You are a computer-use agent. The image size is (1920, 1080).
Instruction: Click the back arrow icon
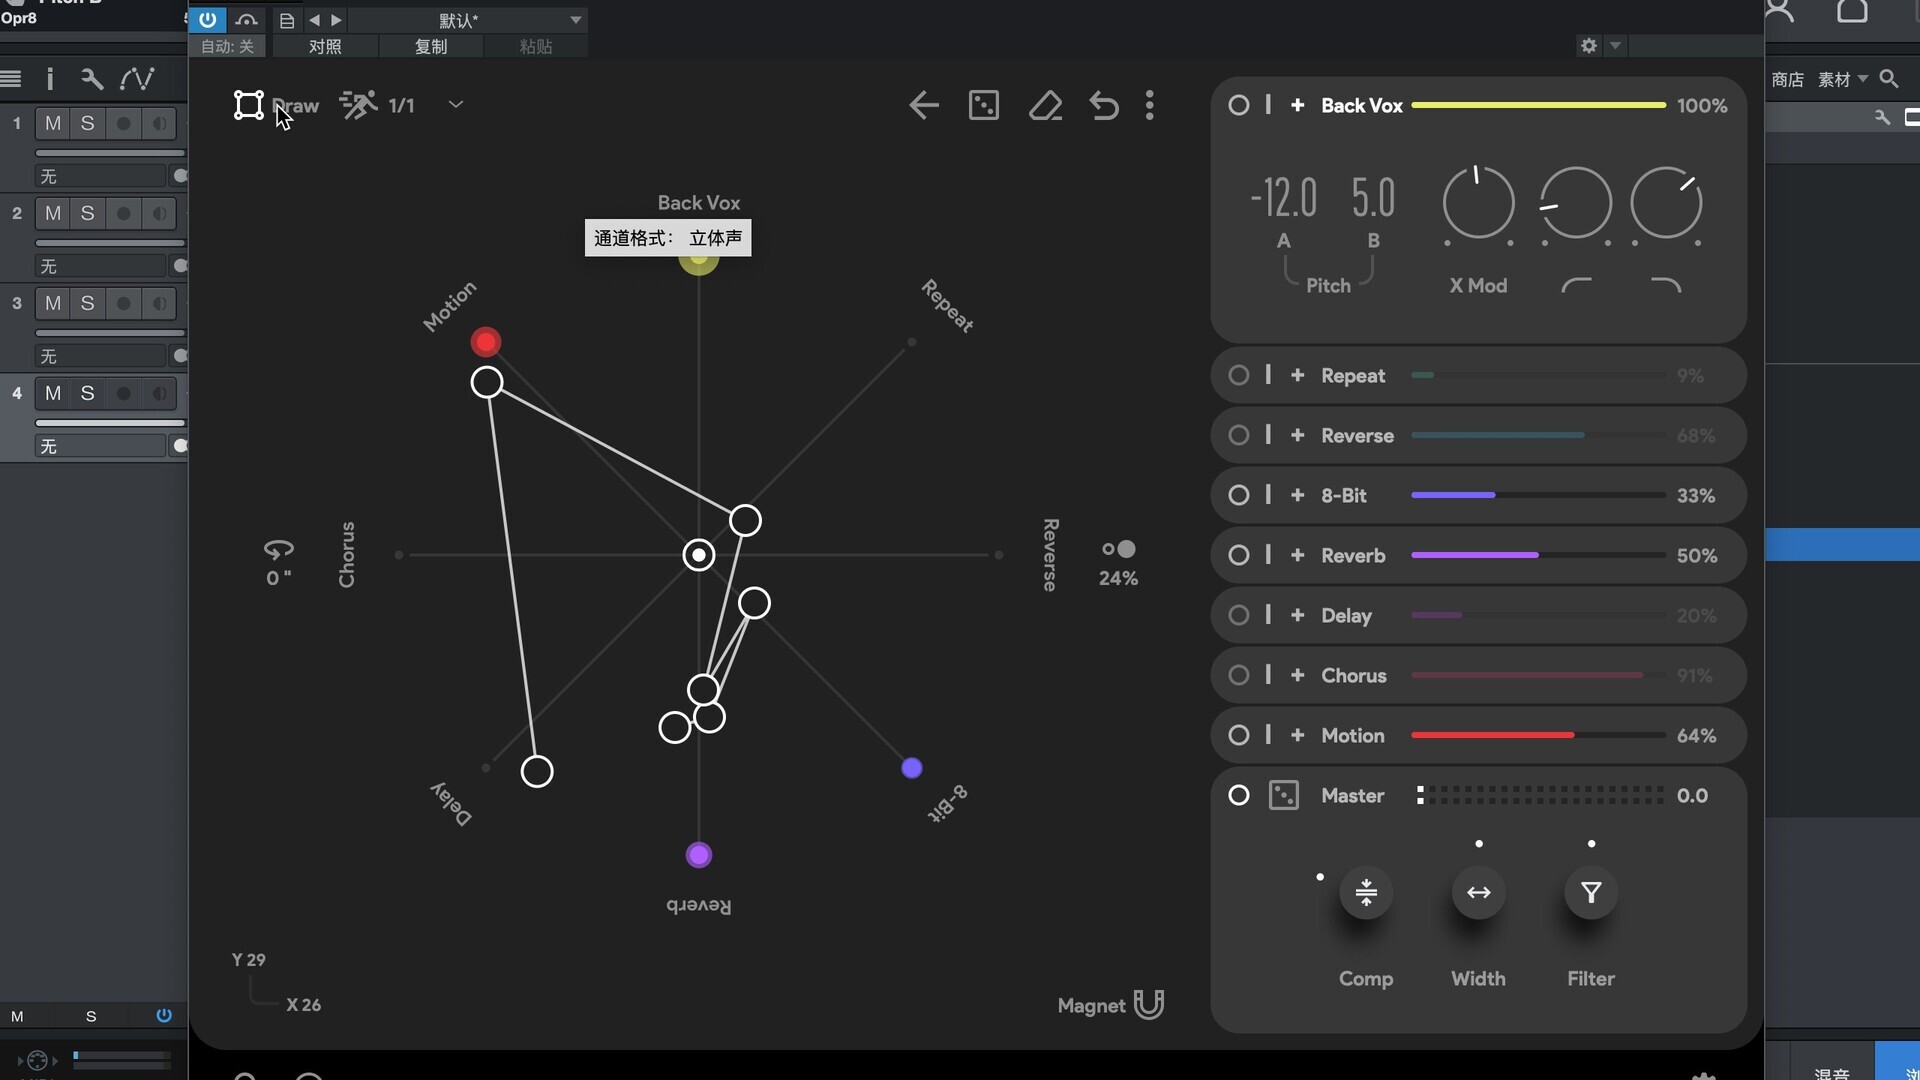tap(924, 105)
